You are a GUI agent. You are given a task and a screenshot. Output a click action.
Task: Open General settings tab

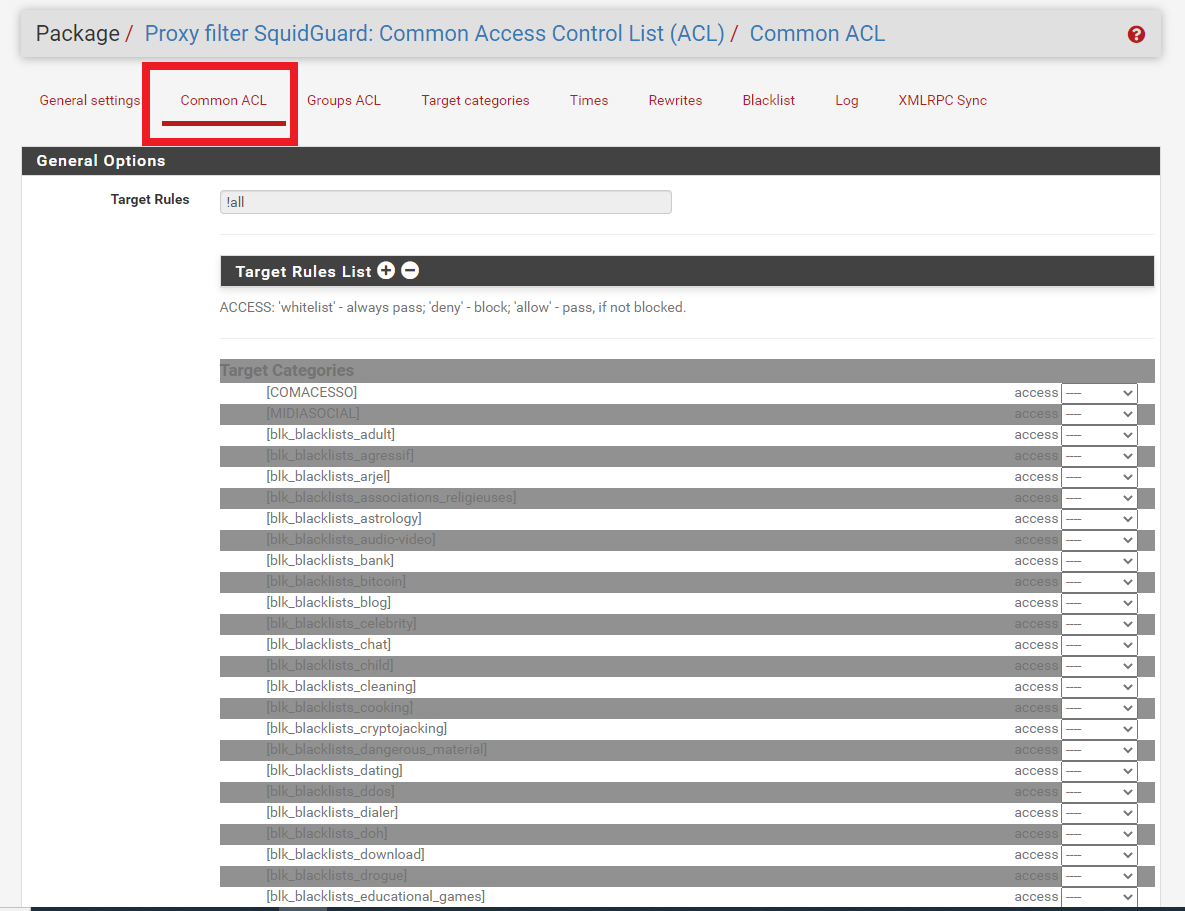click(x=89, y=101)
